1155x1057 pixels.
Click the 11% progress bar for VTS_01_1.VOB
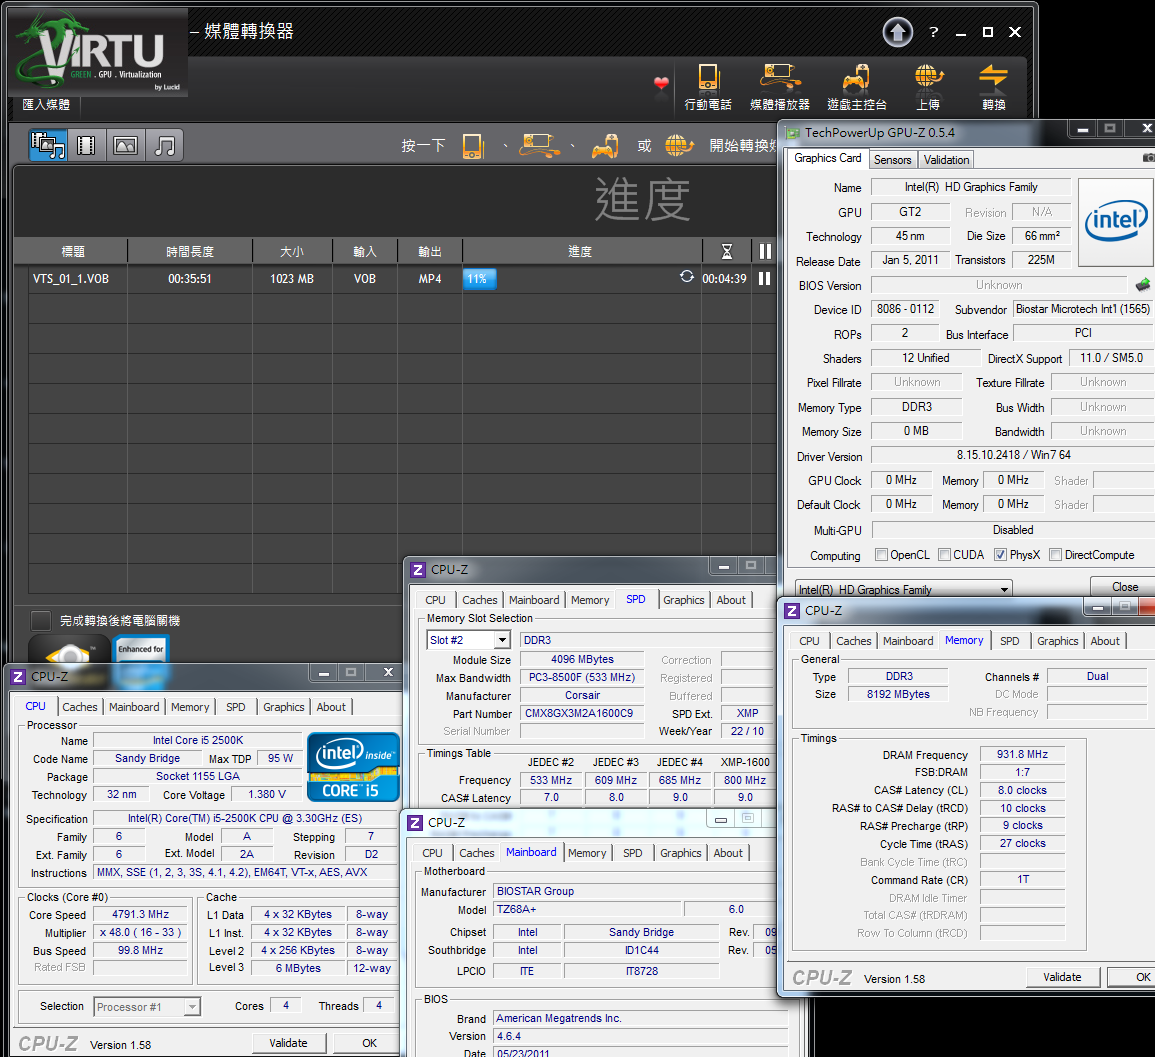click(x=479, y=278)
